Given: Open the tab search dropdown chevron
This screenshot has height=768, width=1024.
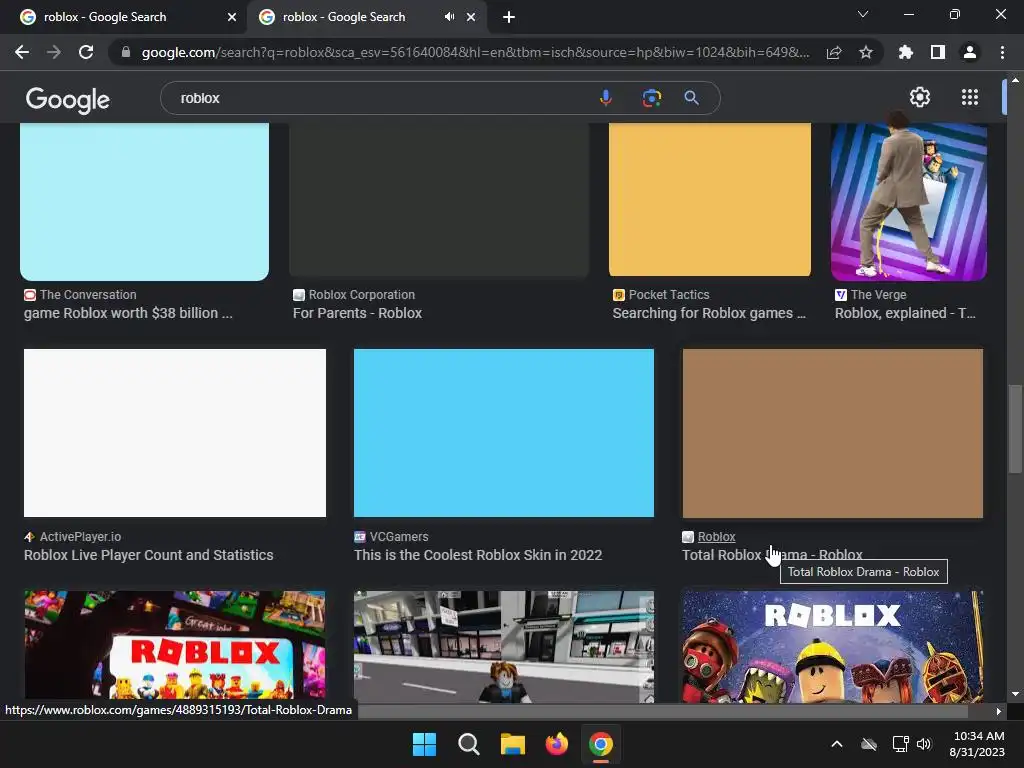Looking at the screenshot, I should click(x=863, y=14).
